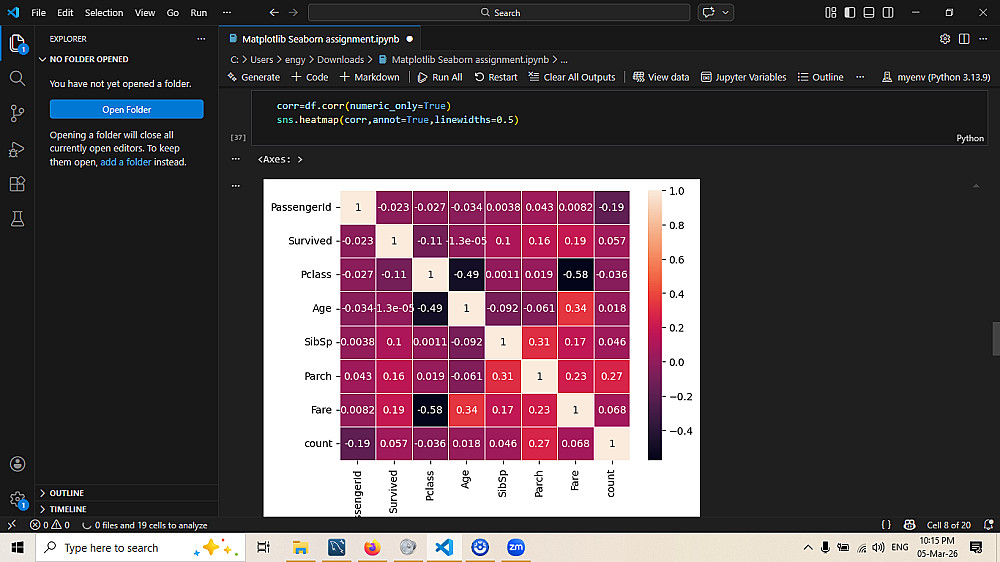Open the Run menu
The width and height of the screenshot is (1000, 562).
pyautogui.click(x=199, y=13)
